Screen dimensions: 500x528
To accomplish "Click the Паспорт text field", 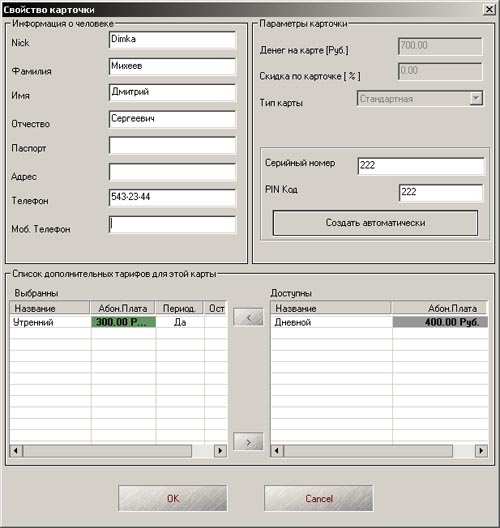I will [x=172, y=145].
